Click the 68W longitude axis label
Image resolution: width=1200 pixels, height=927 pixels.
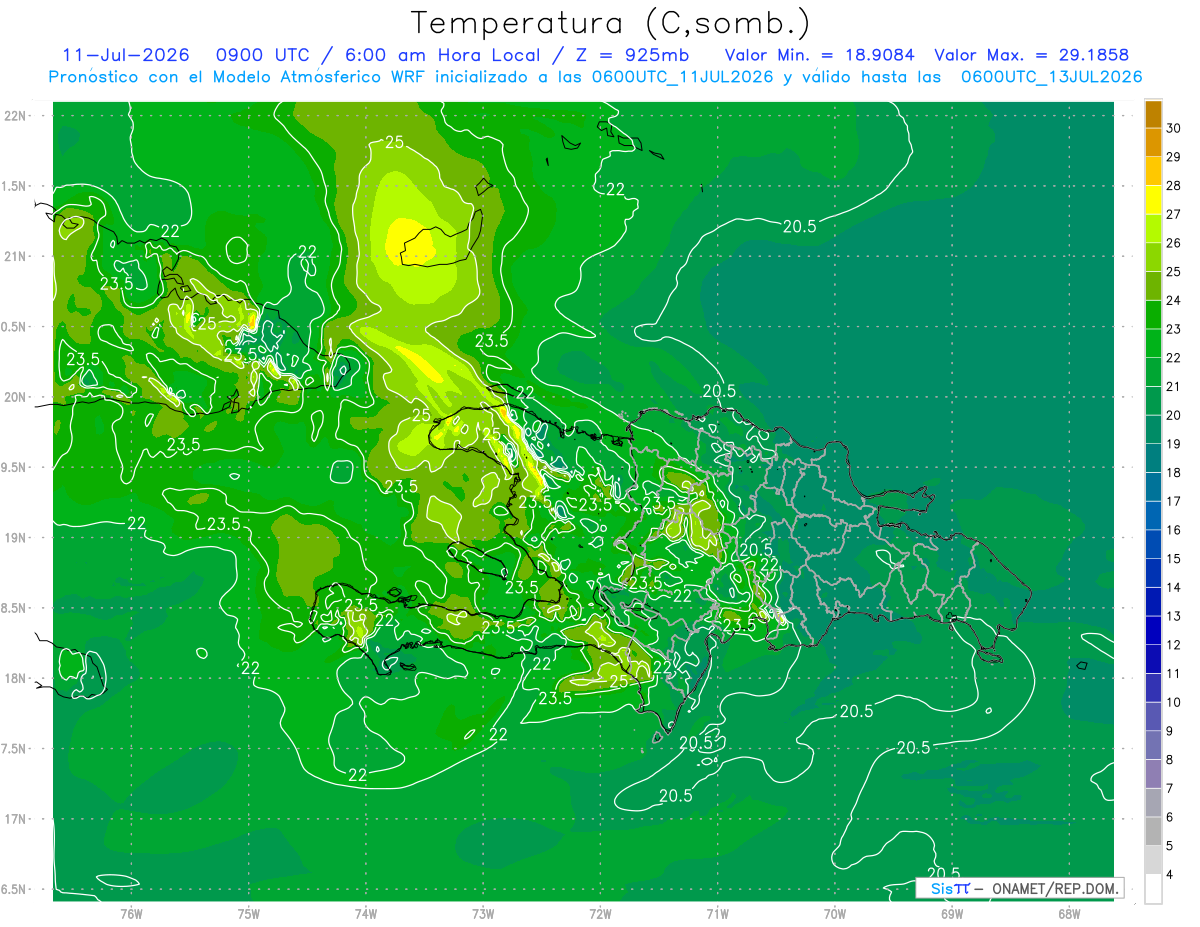coord(1068,913)
